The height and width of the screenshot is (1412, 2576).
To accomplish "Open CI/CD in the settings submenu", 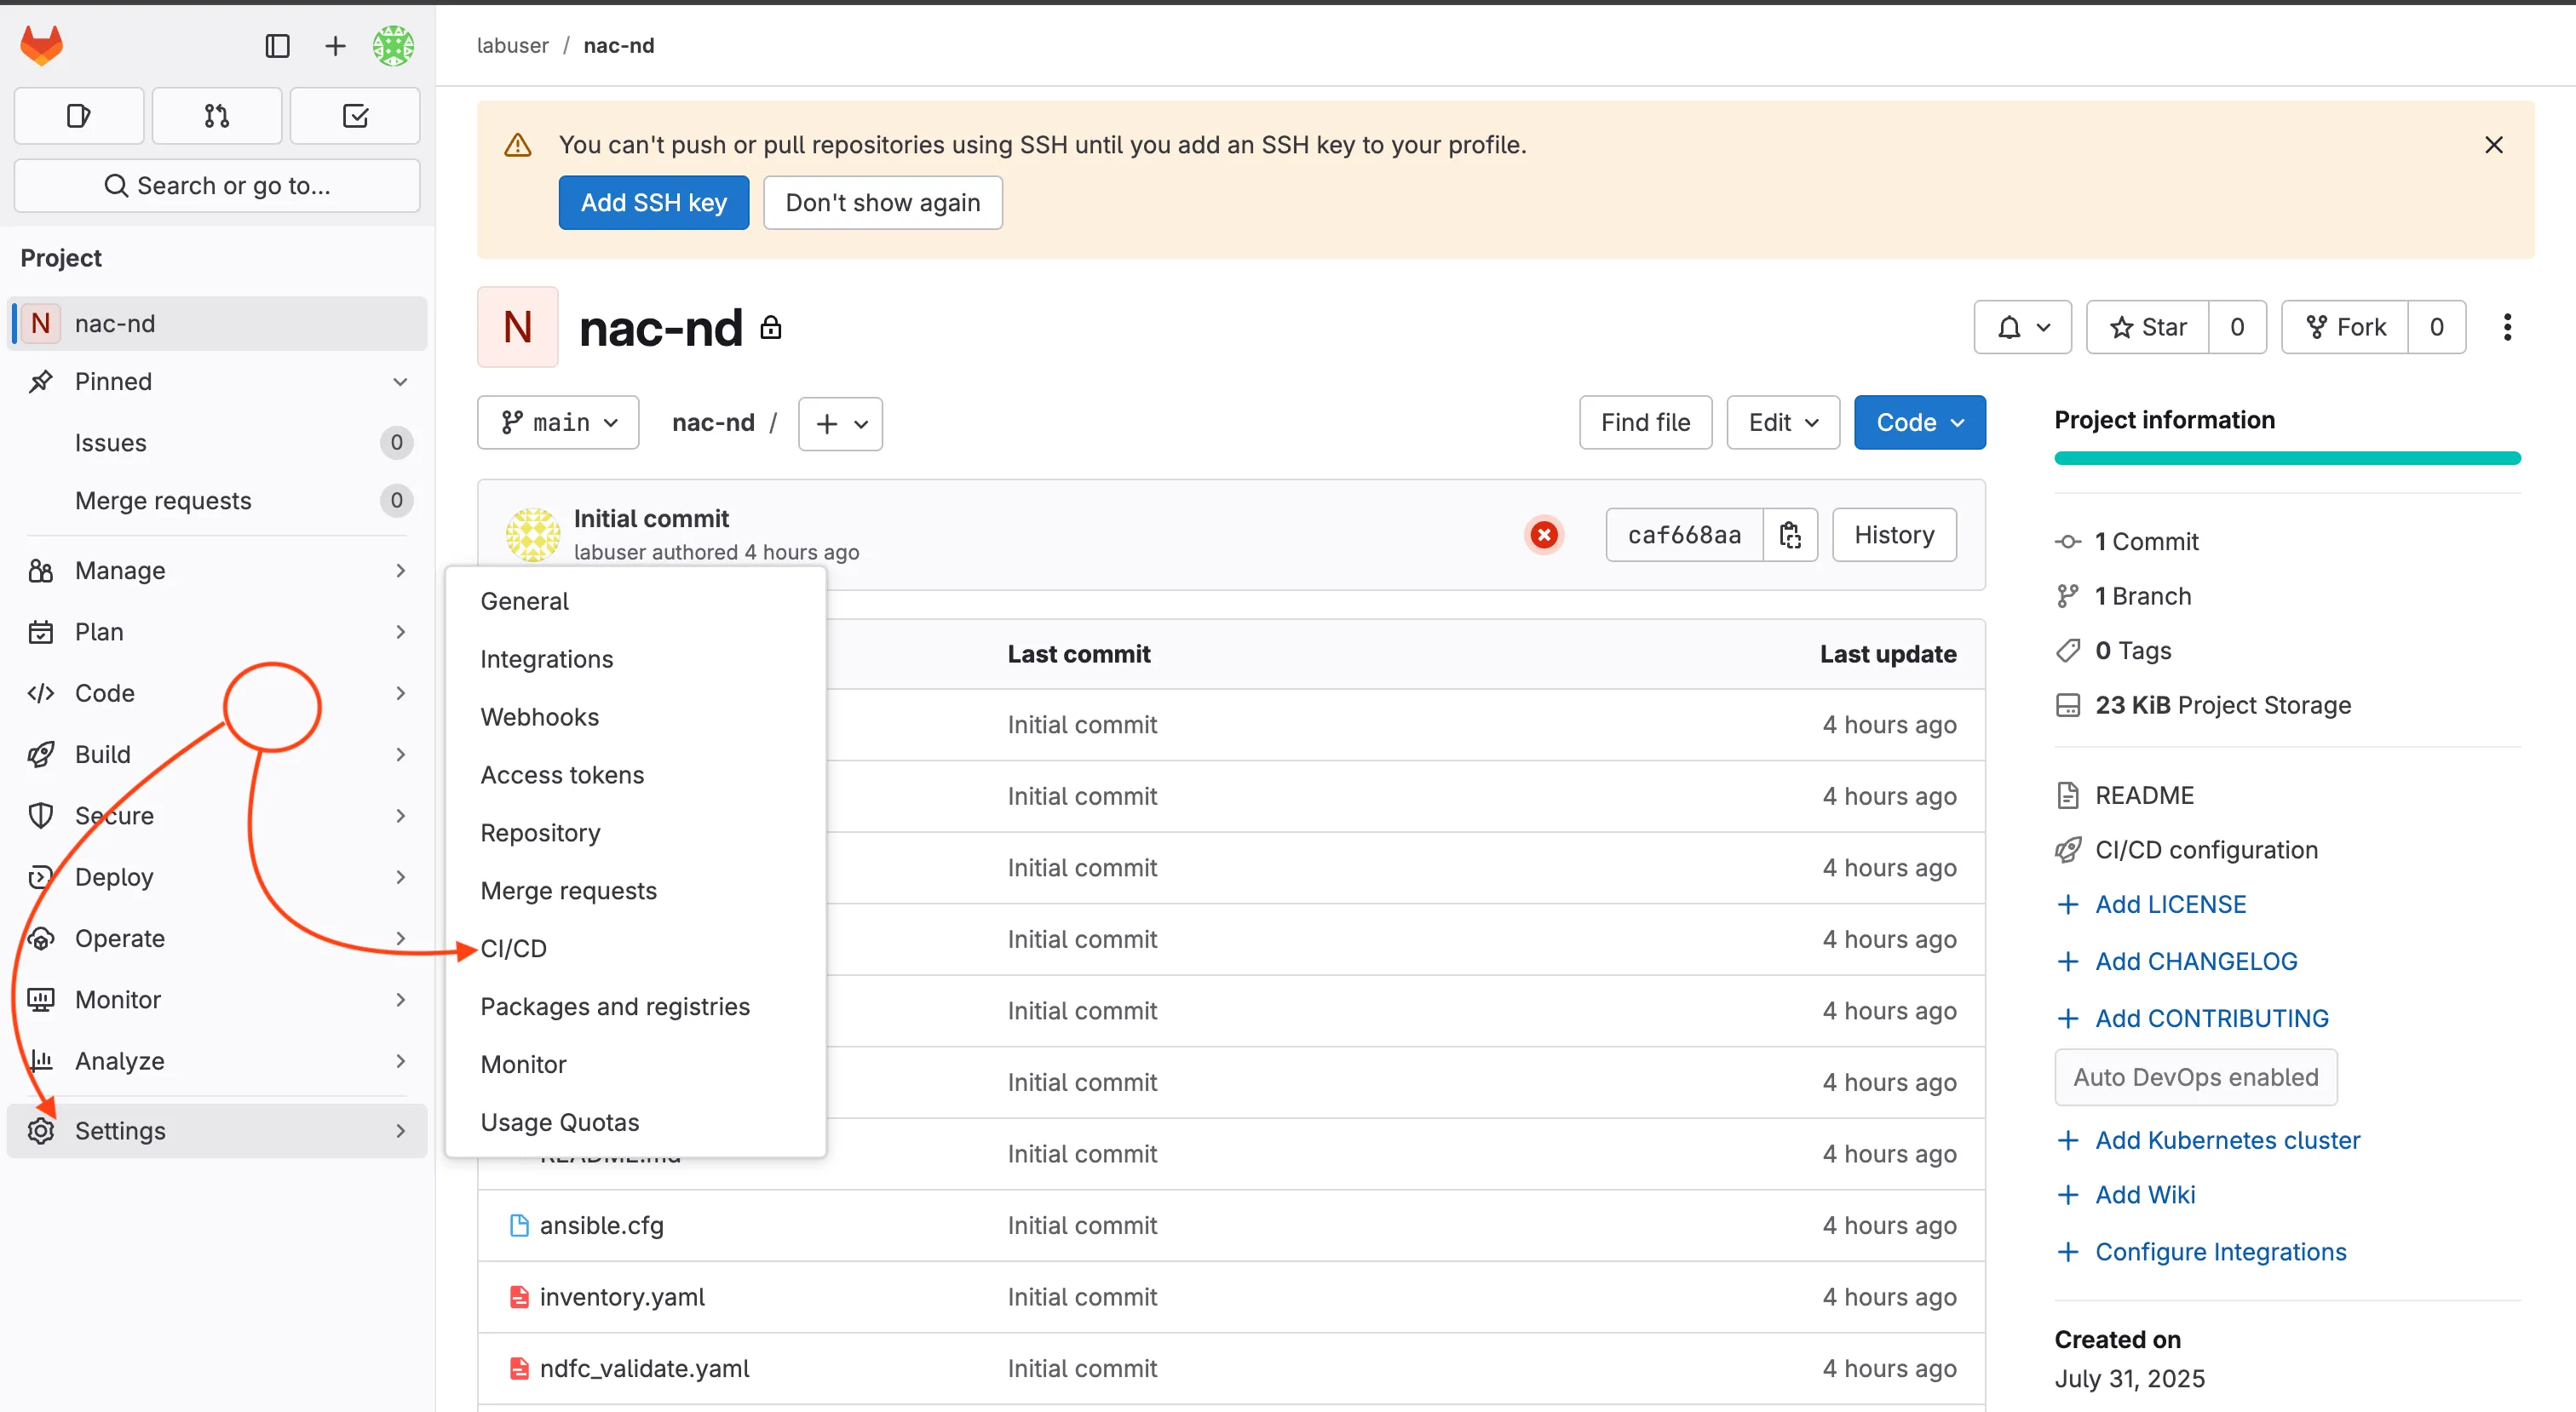I will pyautogui.click(x=514, y=947).
